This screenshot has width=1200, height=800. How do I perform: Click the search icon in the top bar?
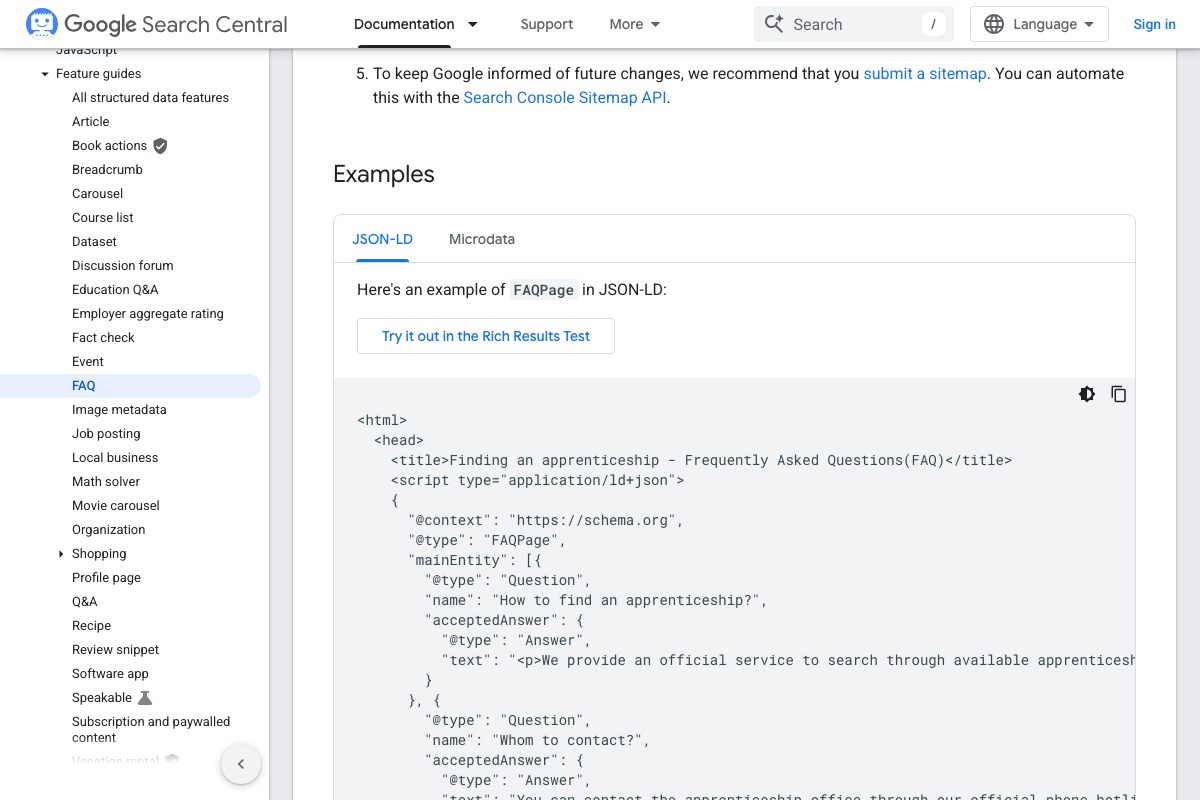coord(773,23)
